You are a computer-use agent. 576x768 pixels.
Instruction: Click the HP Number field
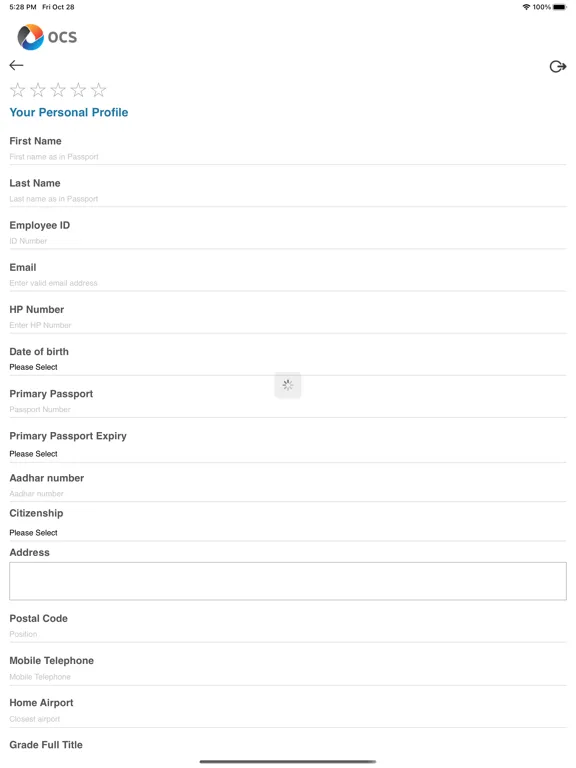point(288,325)
